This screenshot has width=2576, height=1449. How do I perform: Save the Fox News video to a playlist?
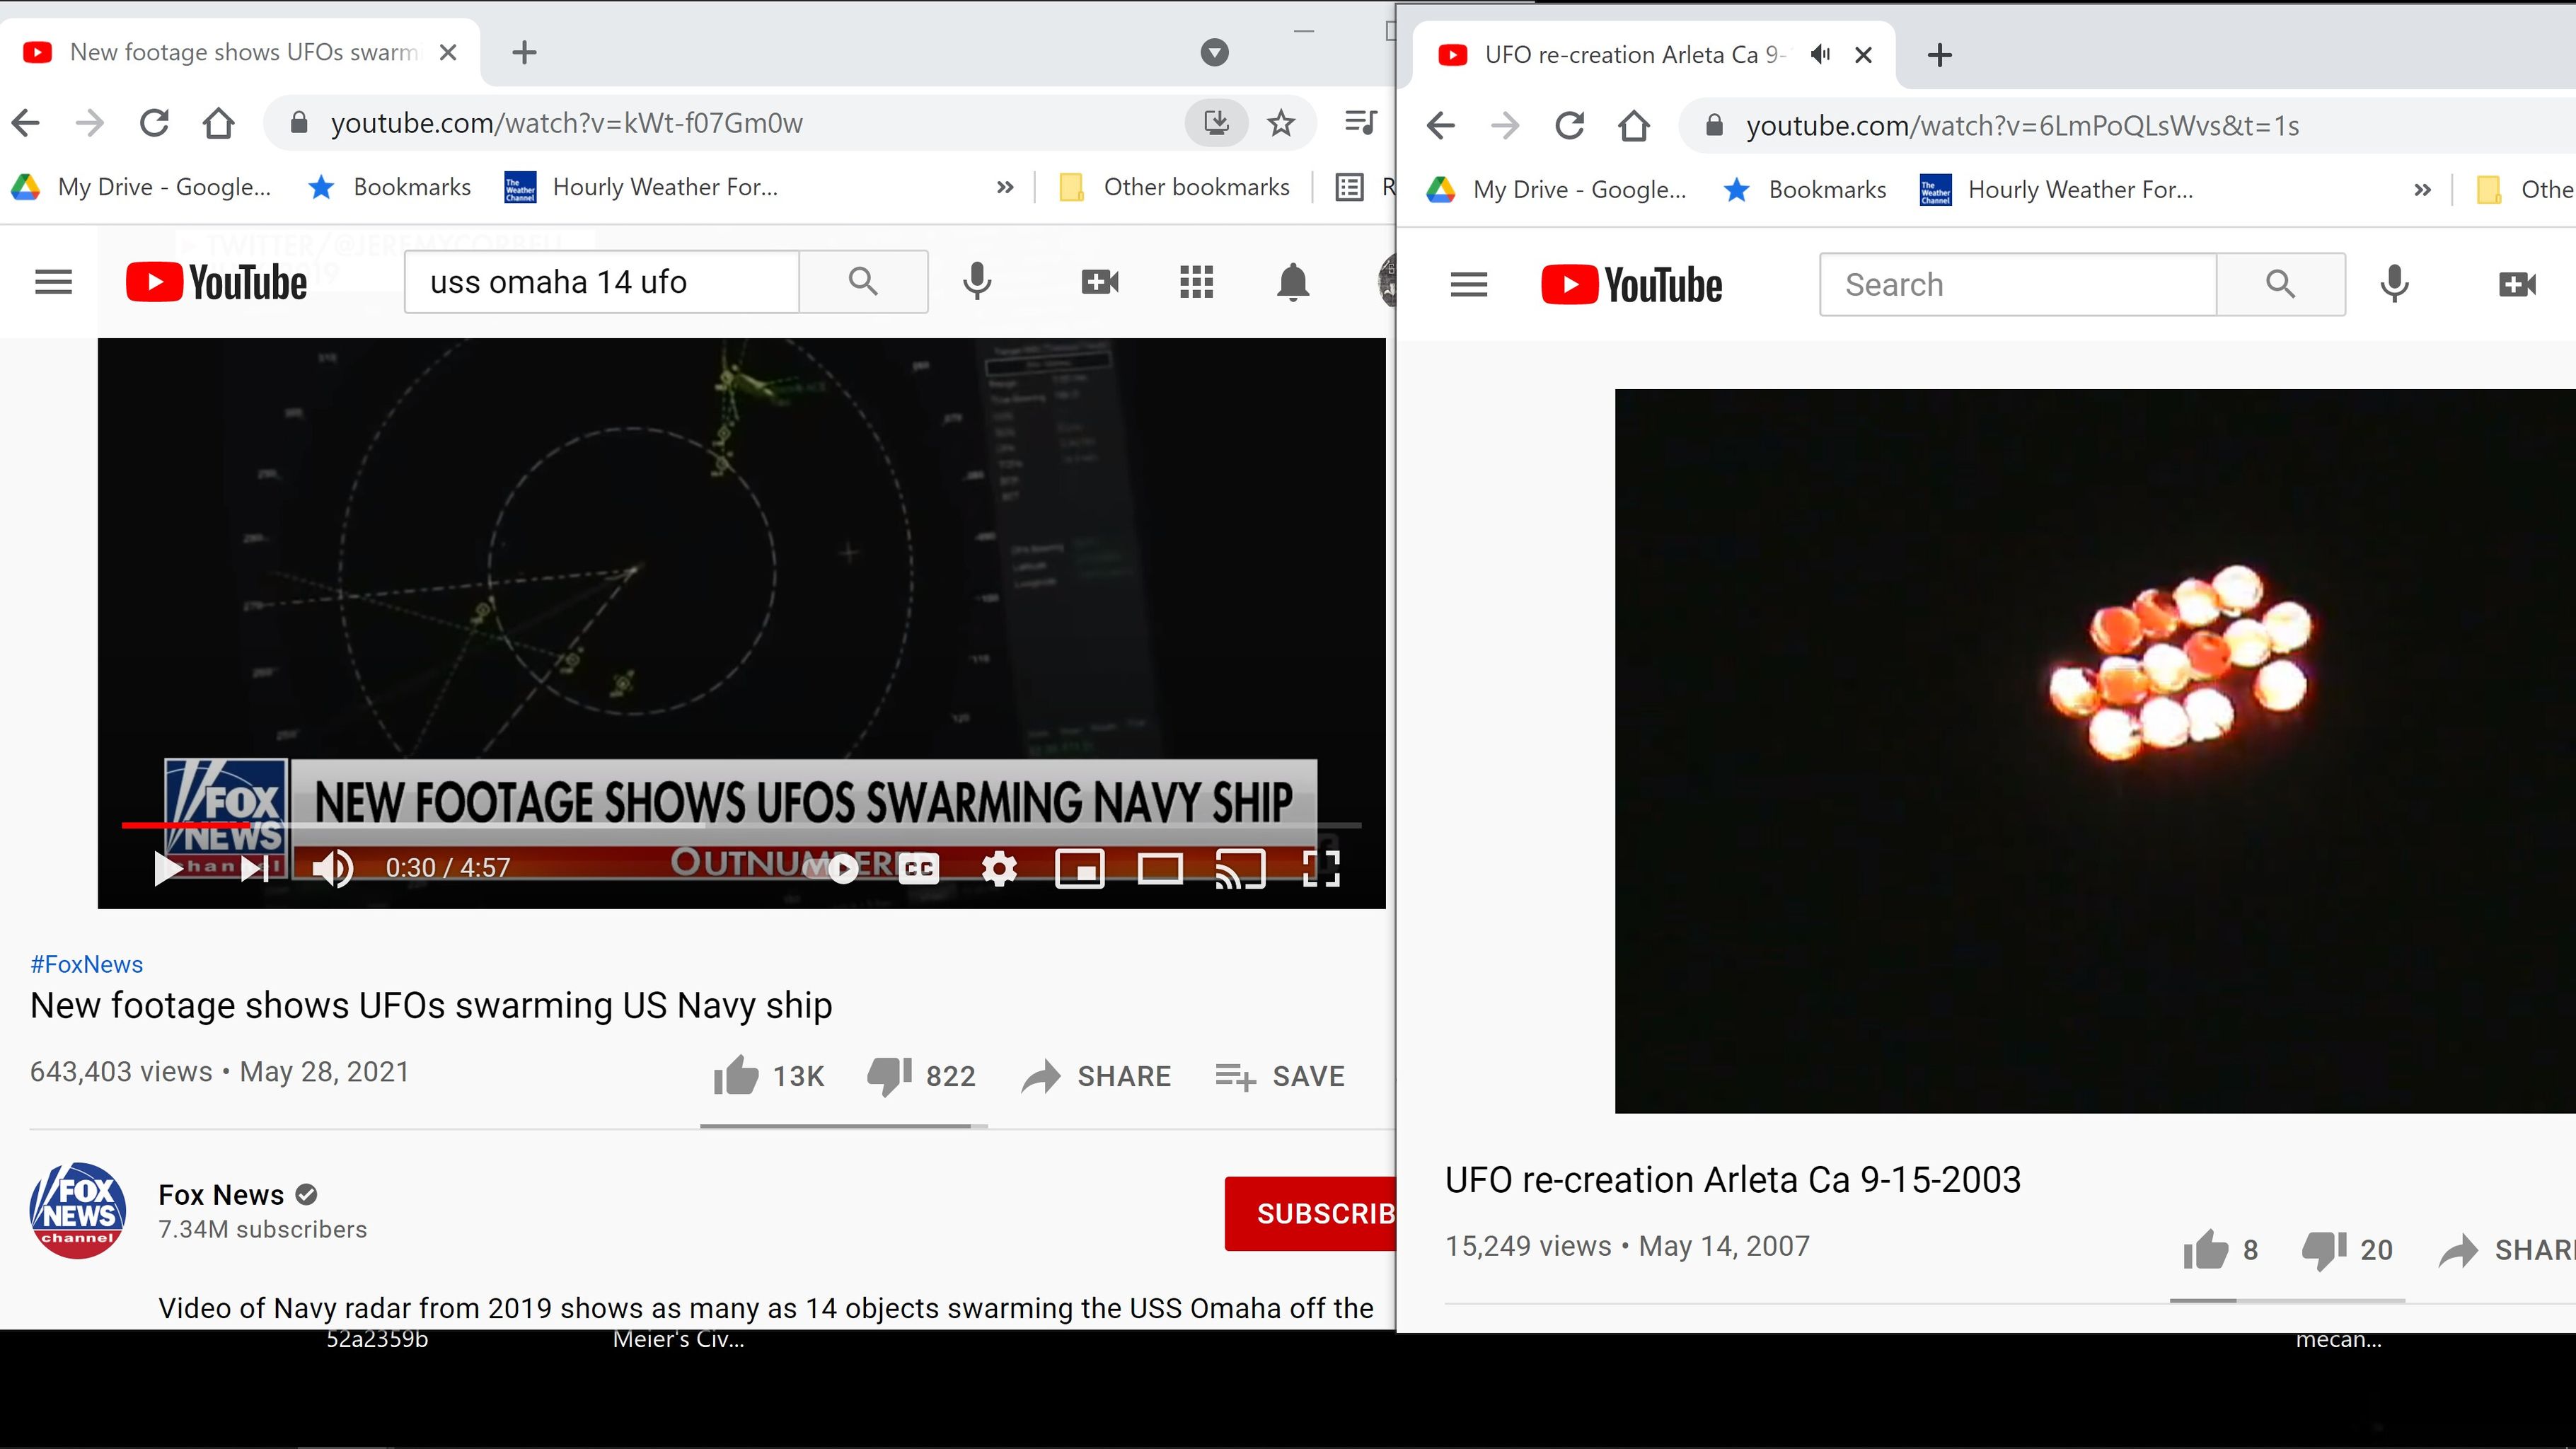point(1280,1076)
